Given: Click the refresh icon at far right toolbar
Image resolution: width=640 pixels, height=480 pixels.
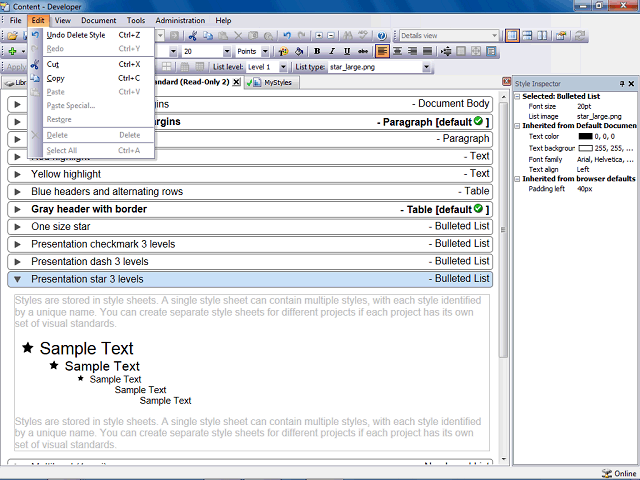Looking at the screenshot, I should click(x=580, y=36).
